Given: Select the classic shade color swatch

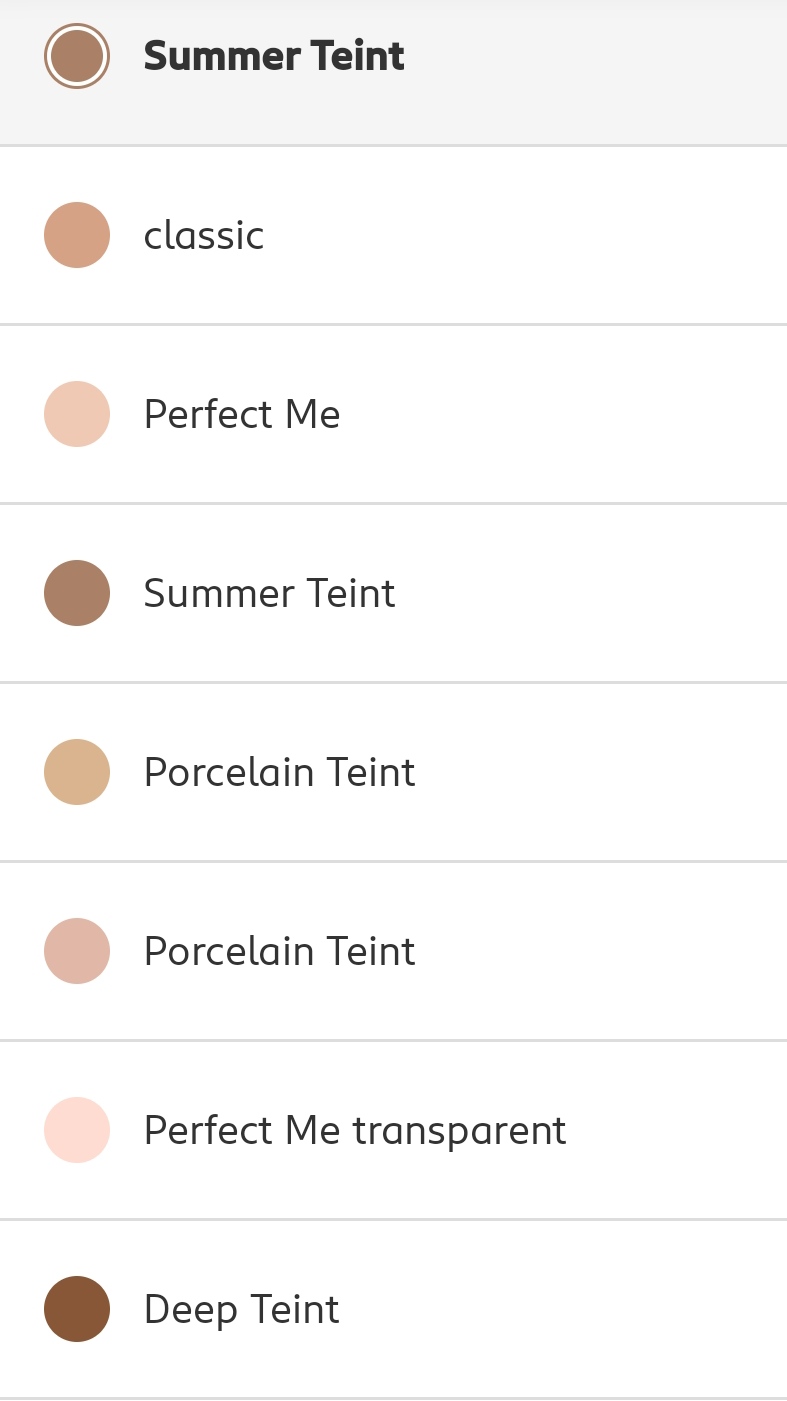Looking at the screenshot, I should [77, 235].
